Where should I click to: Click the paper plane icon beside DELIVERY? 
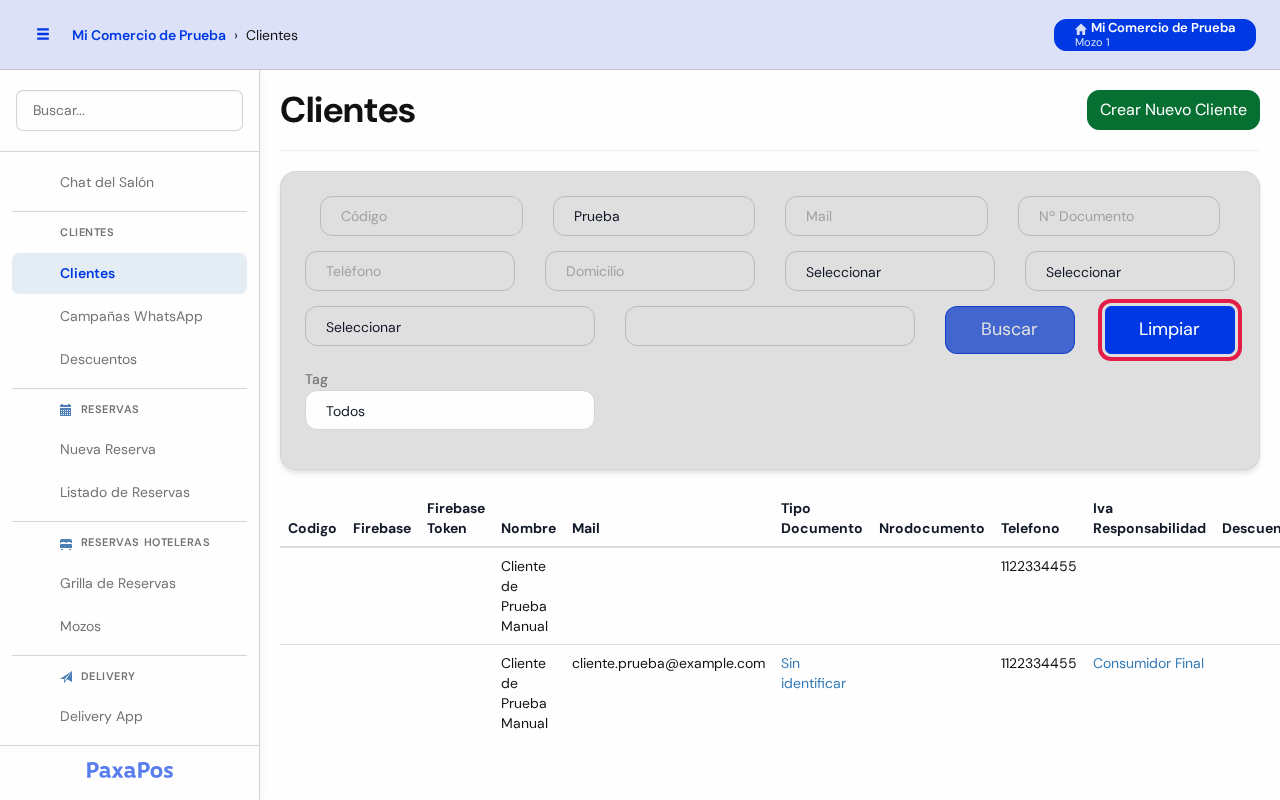(66, 677)
